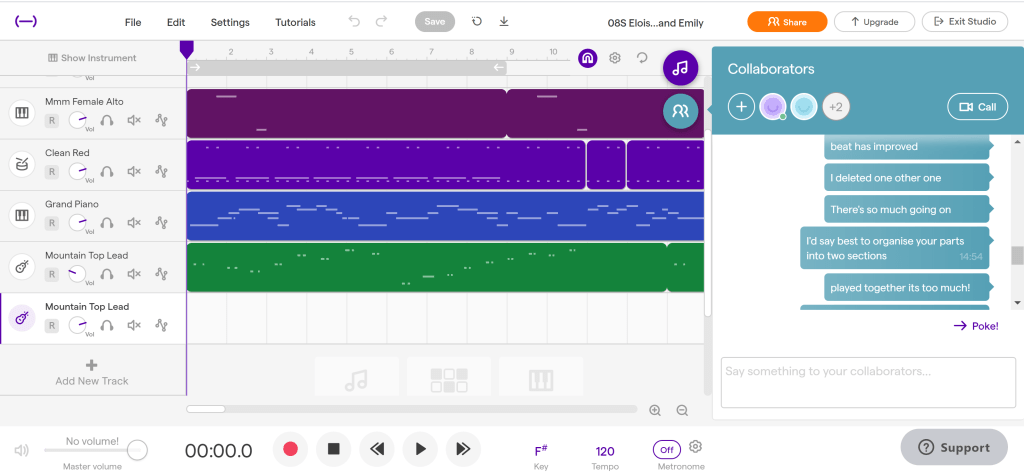The width and height of the screenshot is (1024, 472).
Task: Mute the Clean Red track
Action: (134, 172)
